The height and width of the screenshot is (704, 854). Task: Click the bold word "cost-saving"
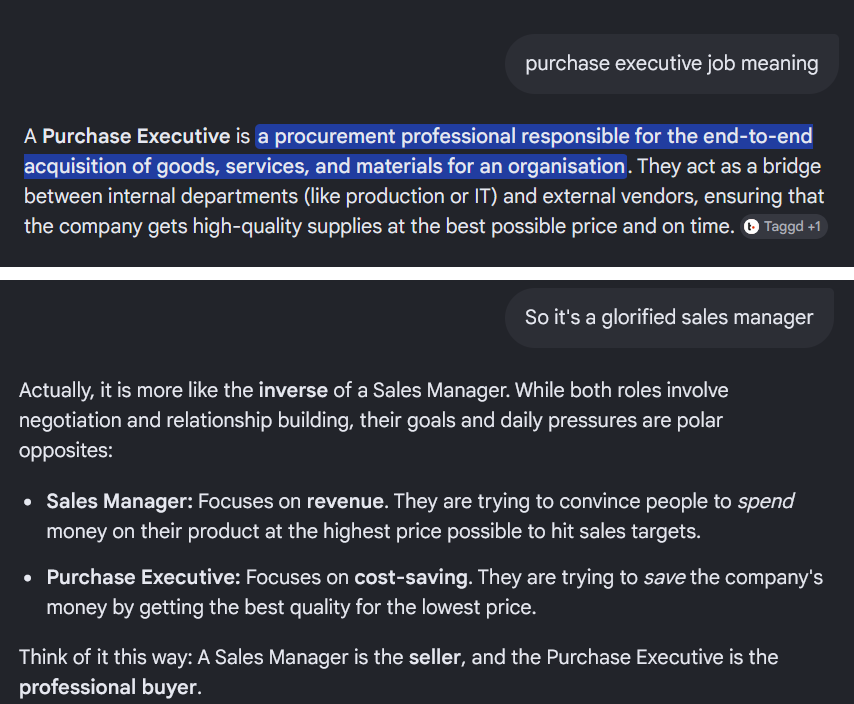tap(411, 577)
